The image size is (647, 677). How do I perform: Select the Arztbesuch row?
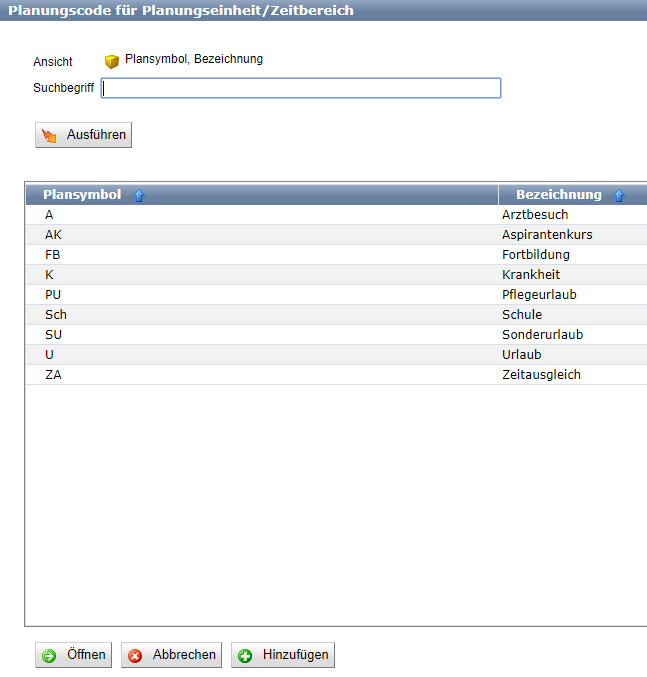[535, 215]
